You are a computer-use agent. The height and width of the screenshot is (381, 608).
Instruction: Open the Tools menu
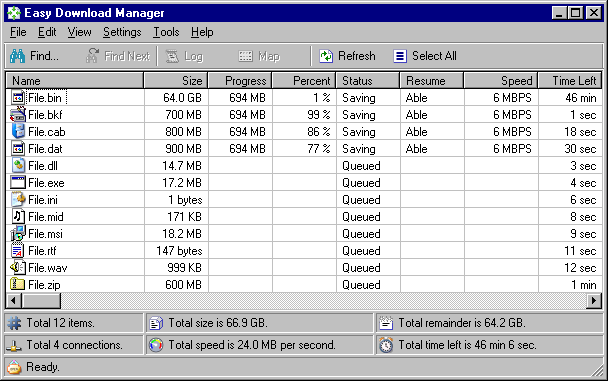(x=166, y=32)
